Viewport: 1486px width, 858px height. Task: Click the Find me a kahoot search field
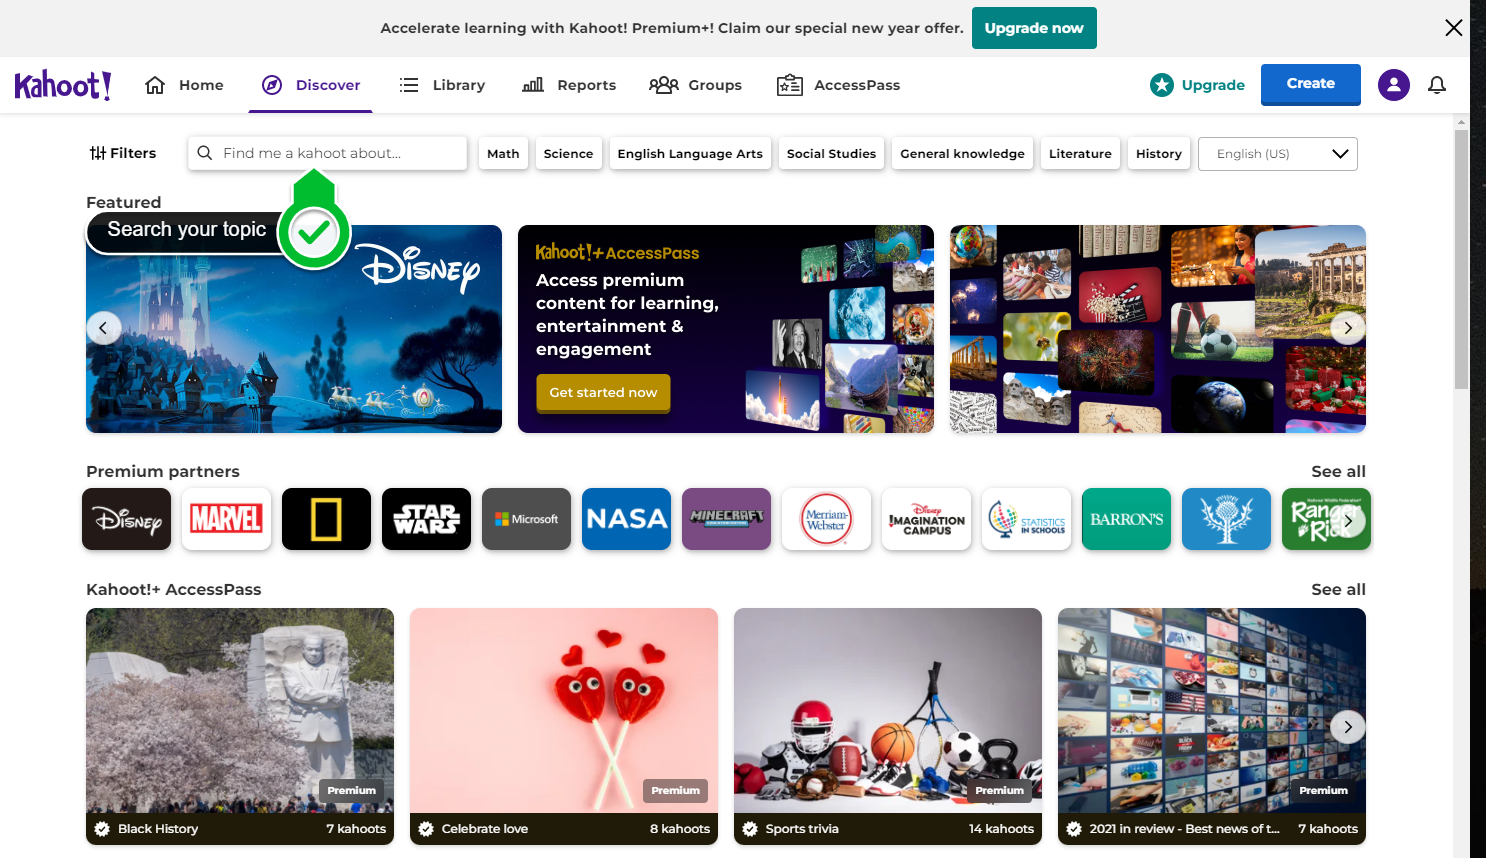tap(327, 153)
